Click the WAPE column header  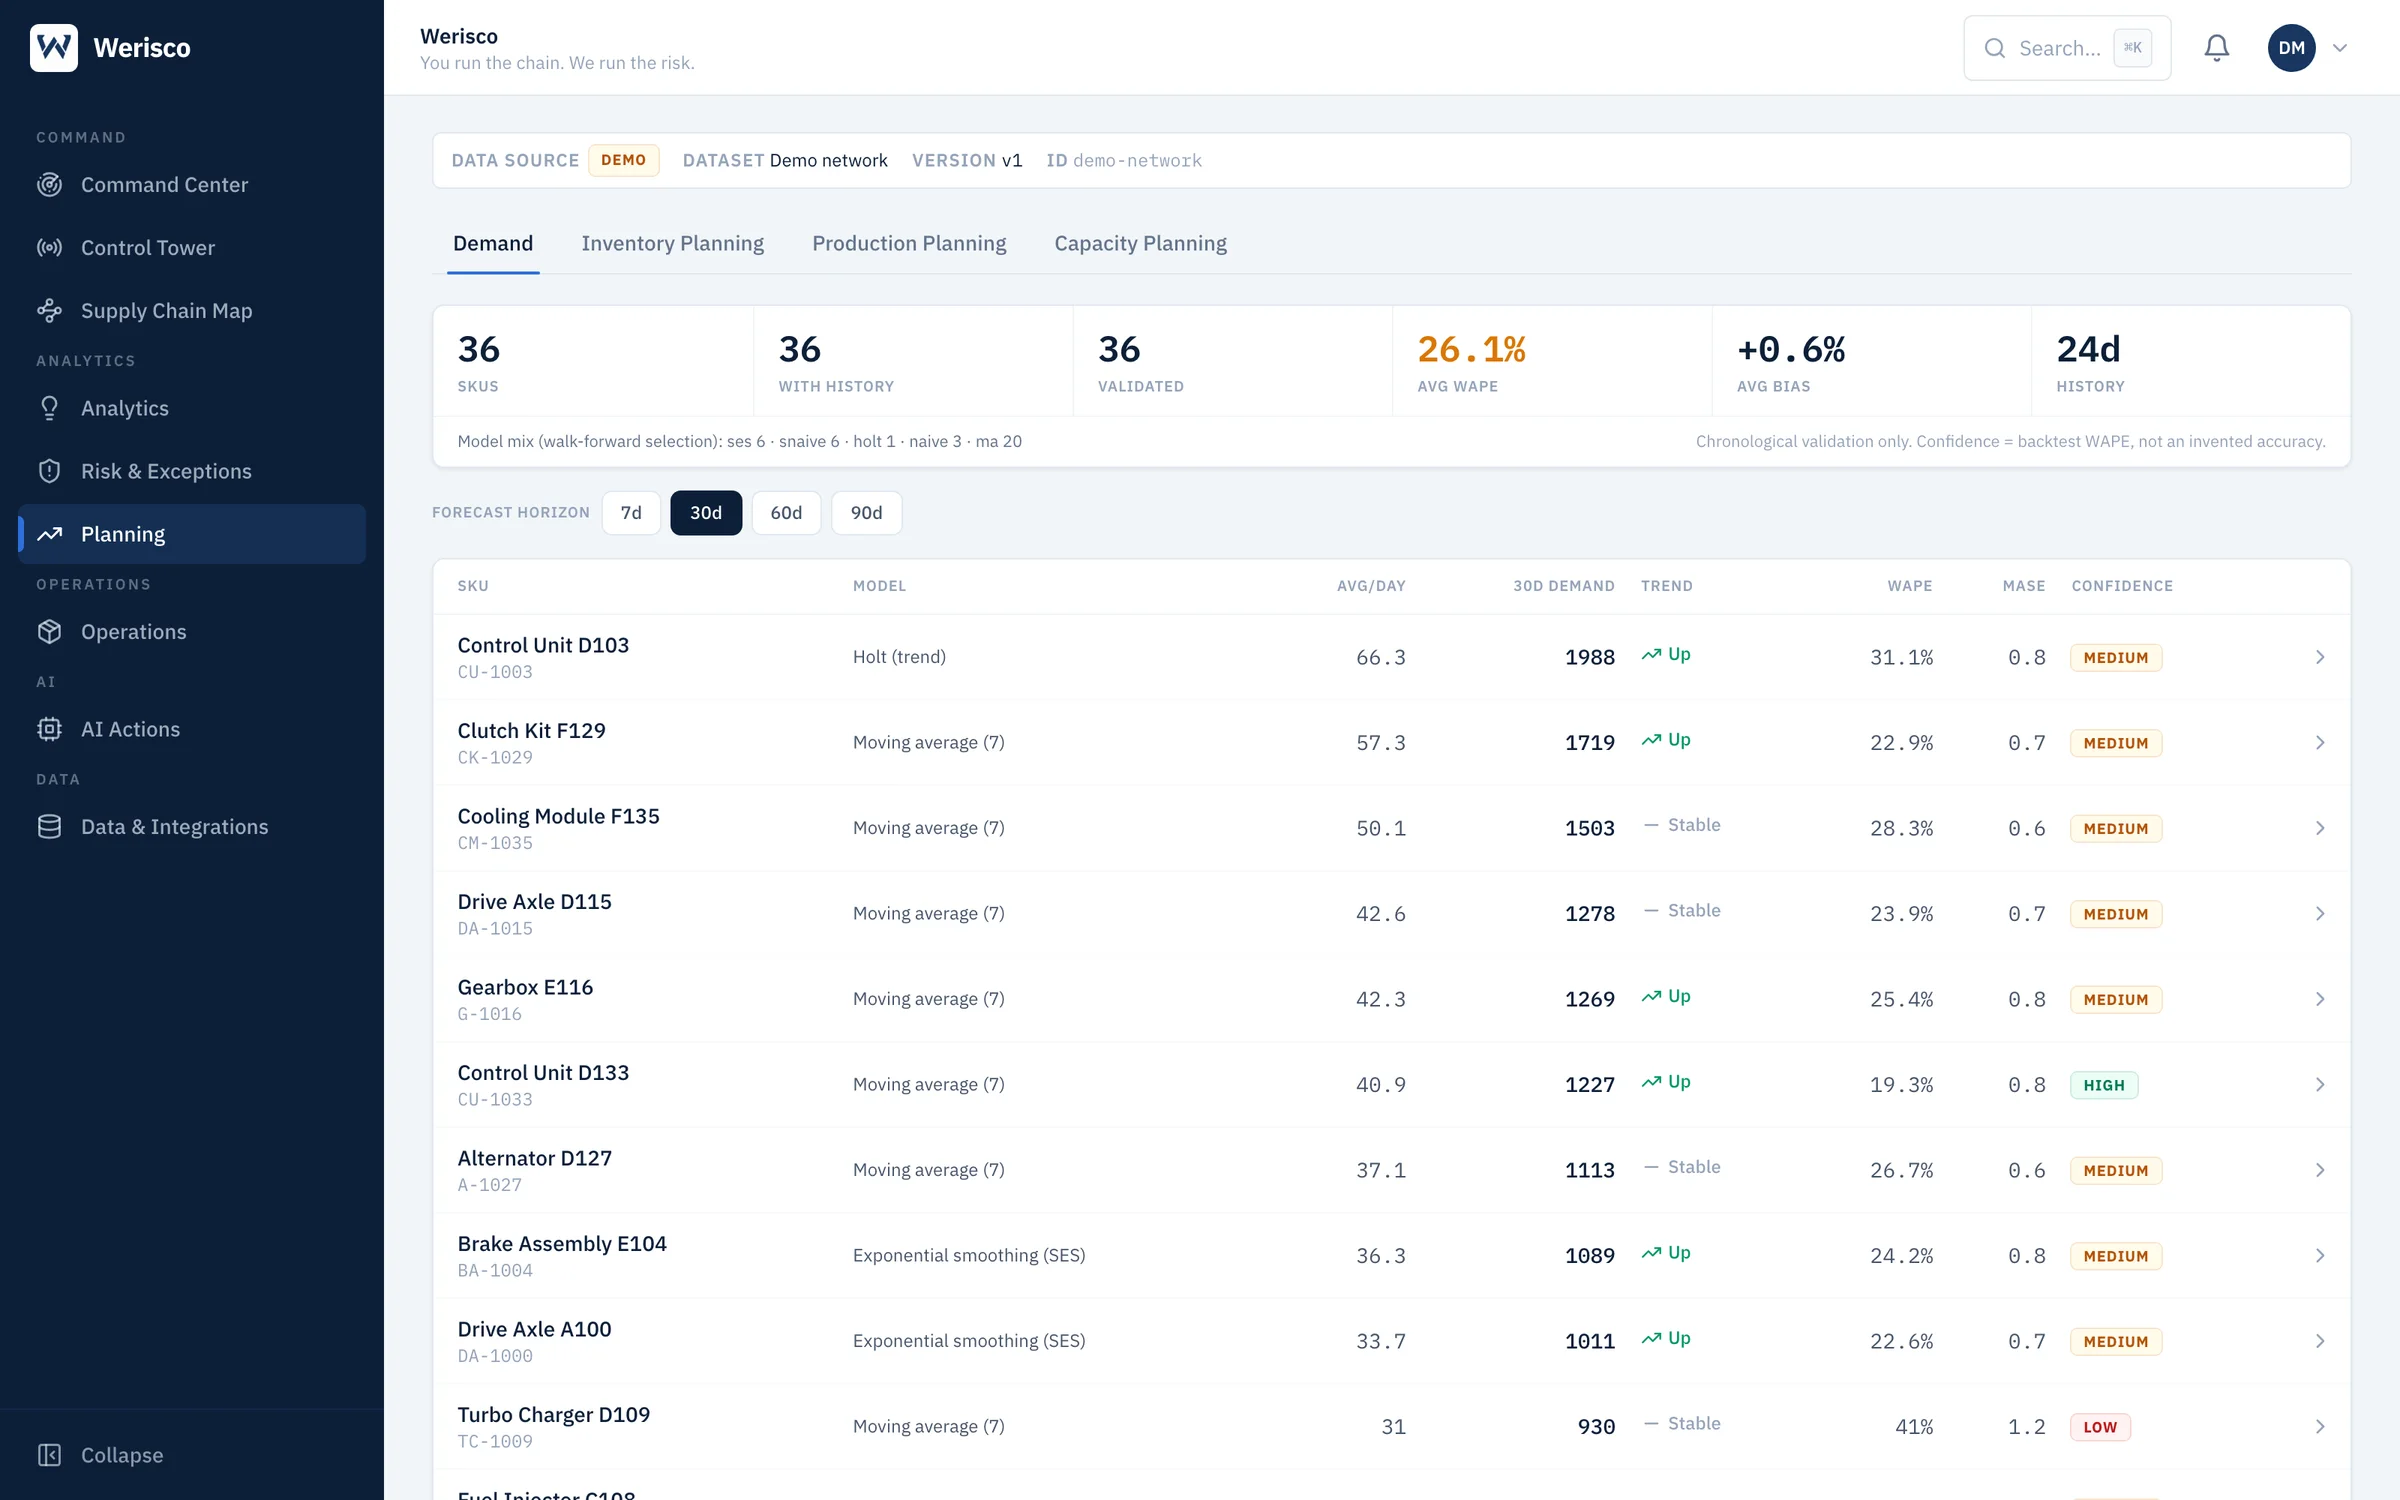(x=1909, y=586)
